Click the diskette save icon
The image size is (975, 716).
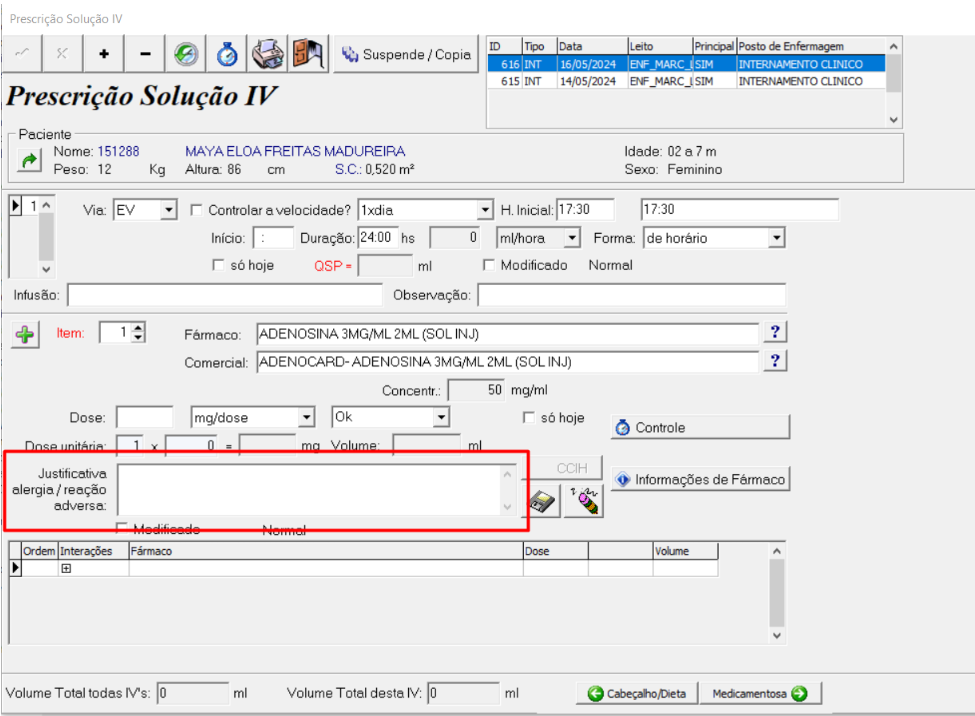click(542, 501)
